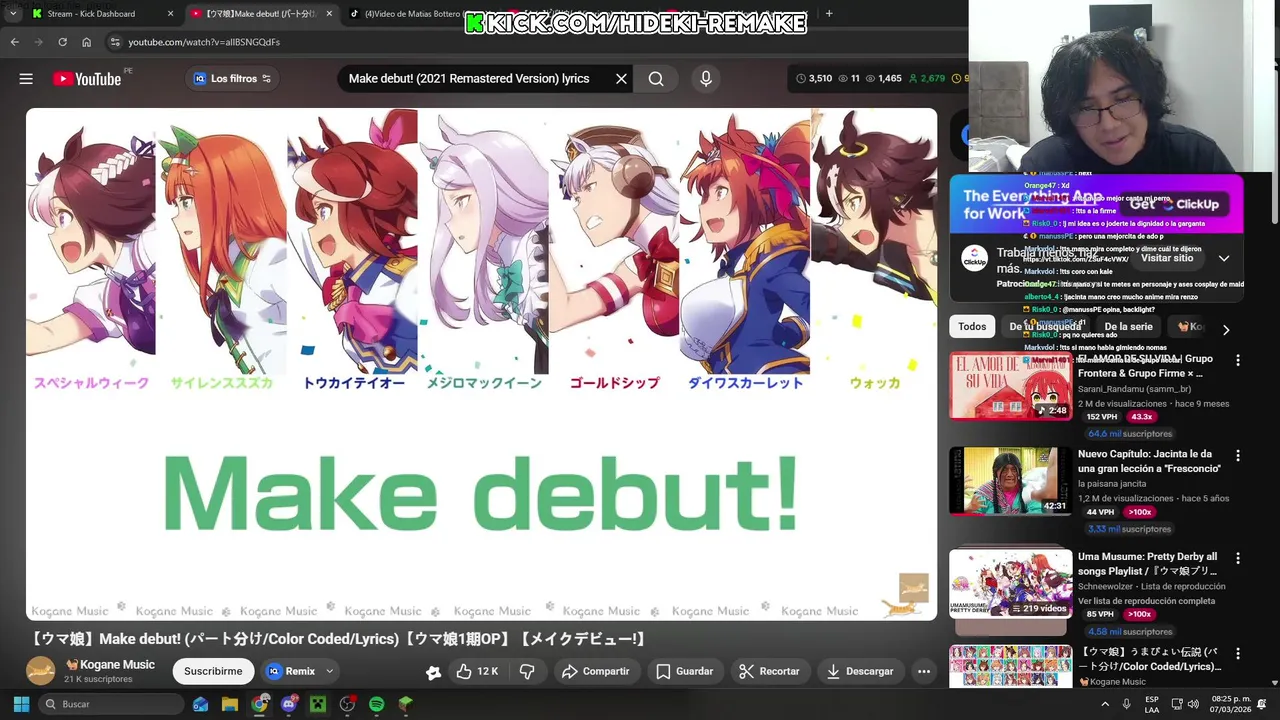
Task: Click the Visitar sitio ad link
Action: click(1167, 258)
